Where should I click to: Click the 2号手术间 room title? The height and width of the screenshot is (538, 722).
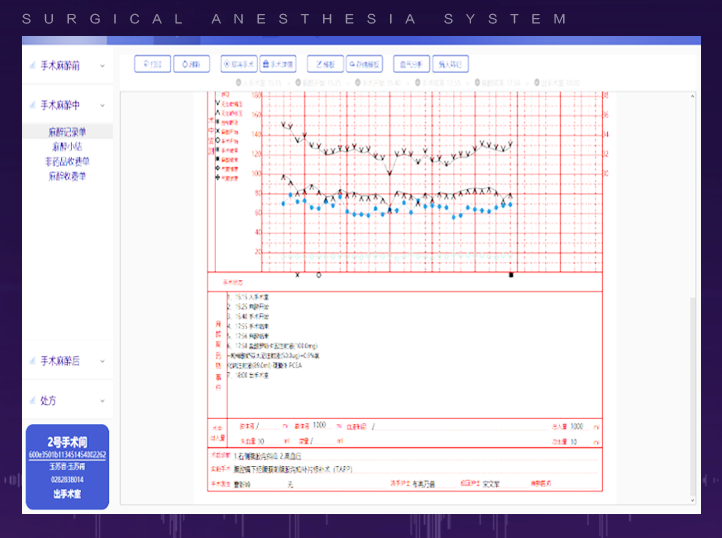(x=67, y=441)
